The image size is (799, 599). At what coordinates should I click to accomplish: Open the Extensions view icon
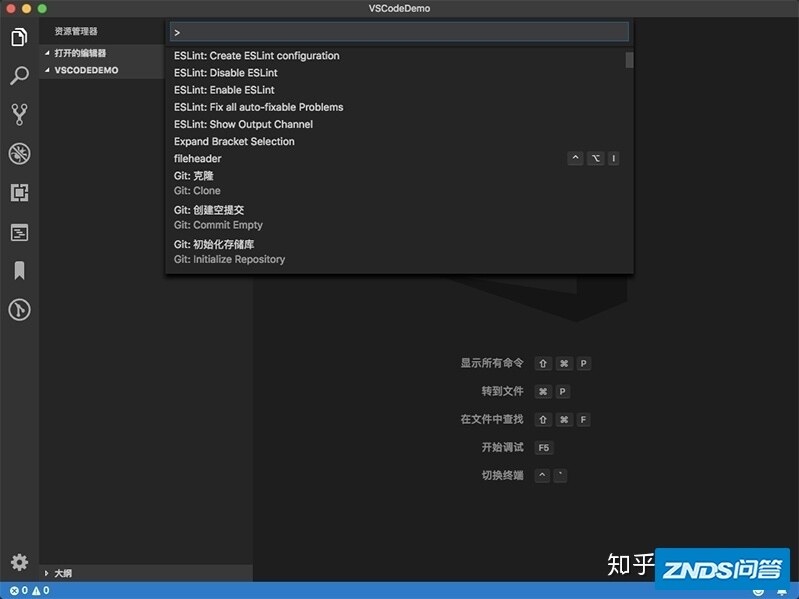coord(19,193)
